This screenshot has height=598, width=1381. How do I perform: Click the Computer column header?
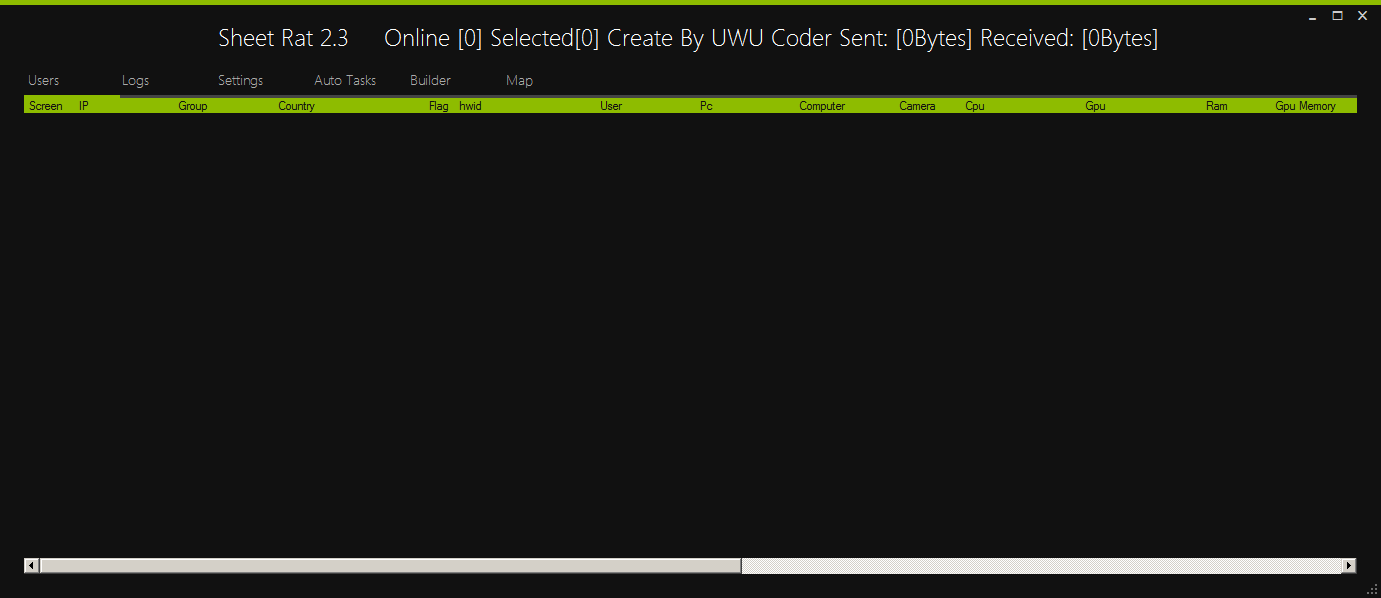[x=822, y=106]
